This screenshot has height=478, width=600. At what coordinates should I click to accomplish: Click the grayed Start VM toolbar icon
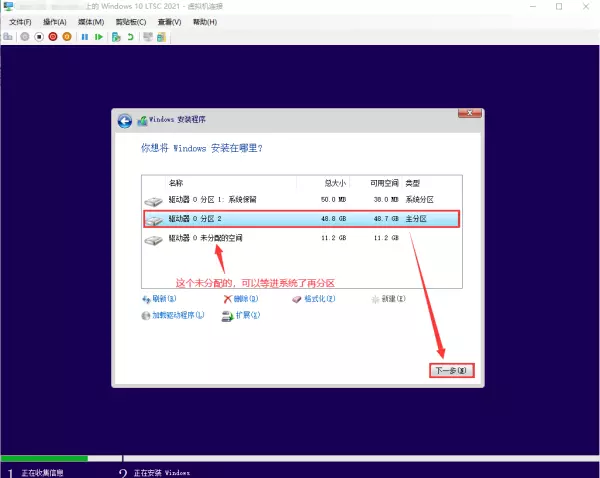click(25, 37)
